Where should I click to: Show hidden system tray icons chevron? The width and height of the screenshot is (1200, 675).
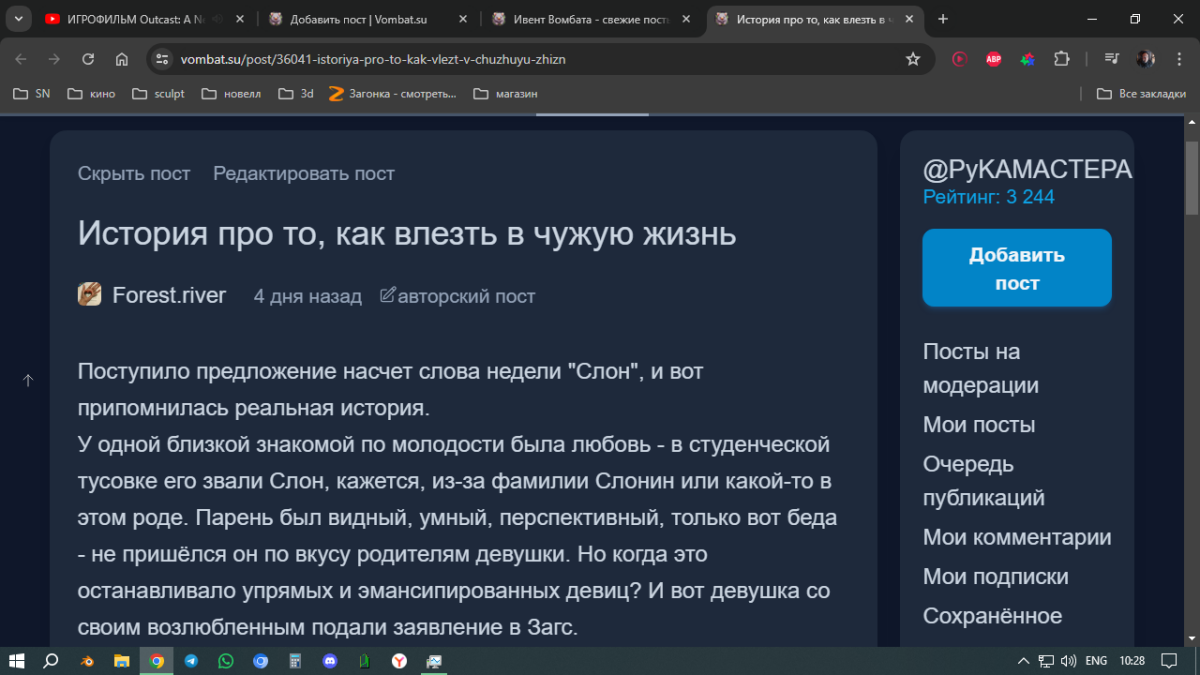[1022, 661]
